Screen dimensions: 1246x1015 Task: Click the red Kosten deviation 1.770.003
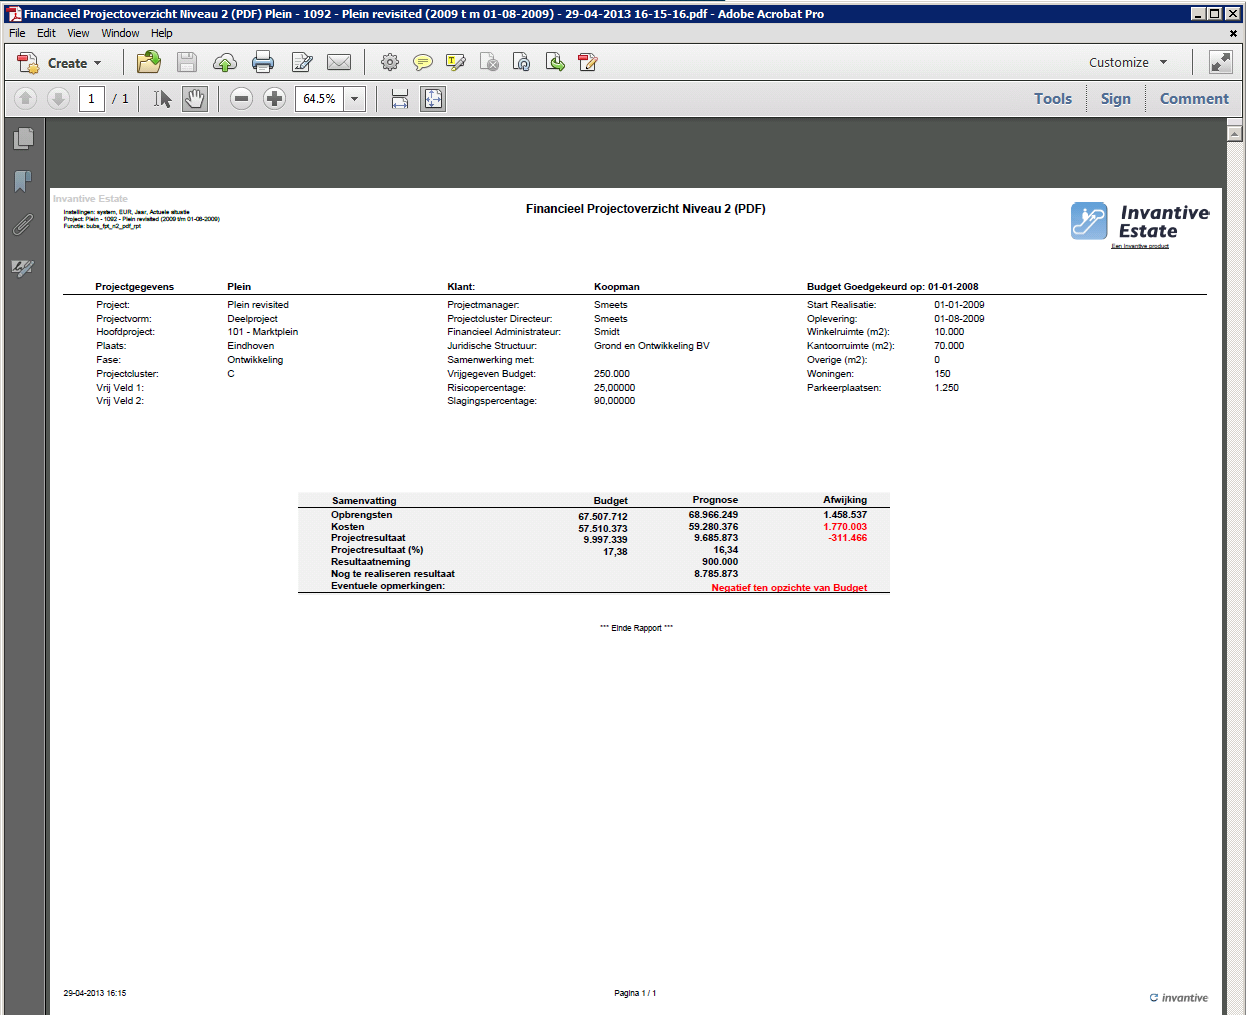coord(845,527)
